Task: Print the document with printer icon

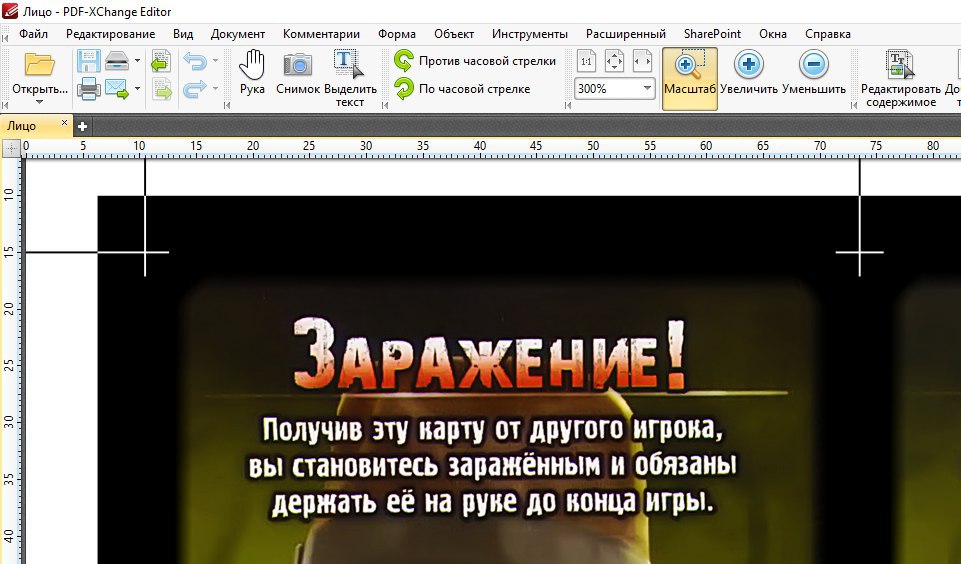Action: 89,89
